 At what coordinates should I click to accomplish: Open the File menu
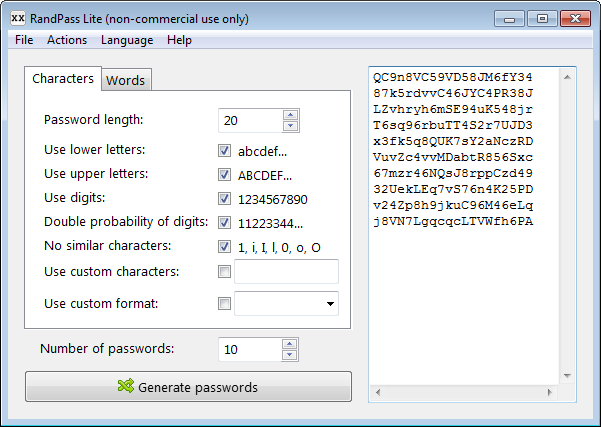(x=24, y=40)
